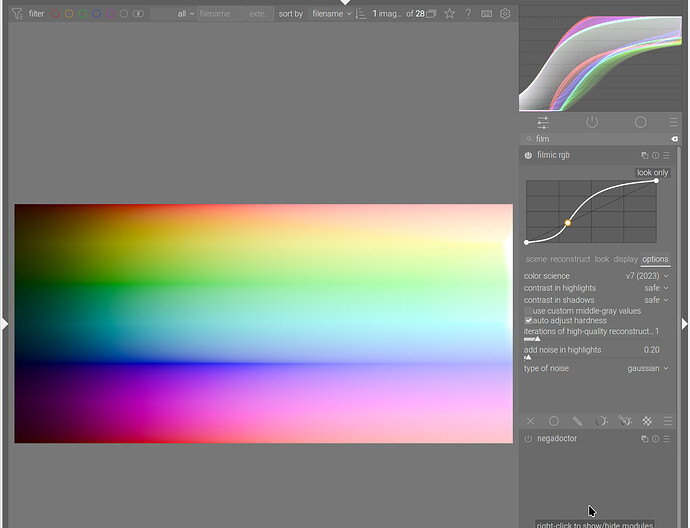This screenshot has width=690, height=528.
Task: Show active modules power-icon tab
Action: [x=592, y=122]
